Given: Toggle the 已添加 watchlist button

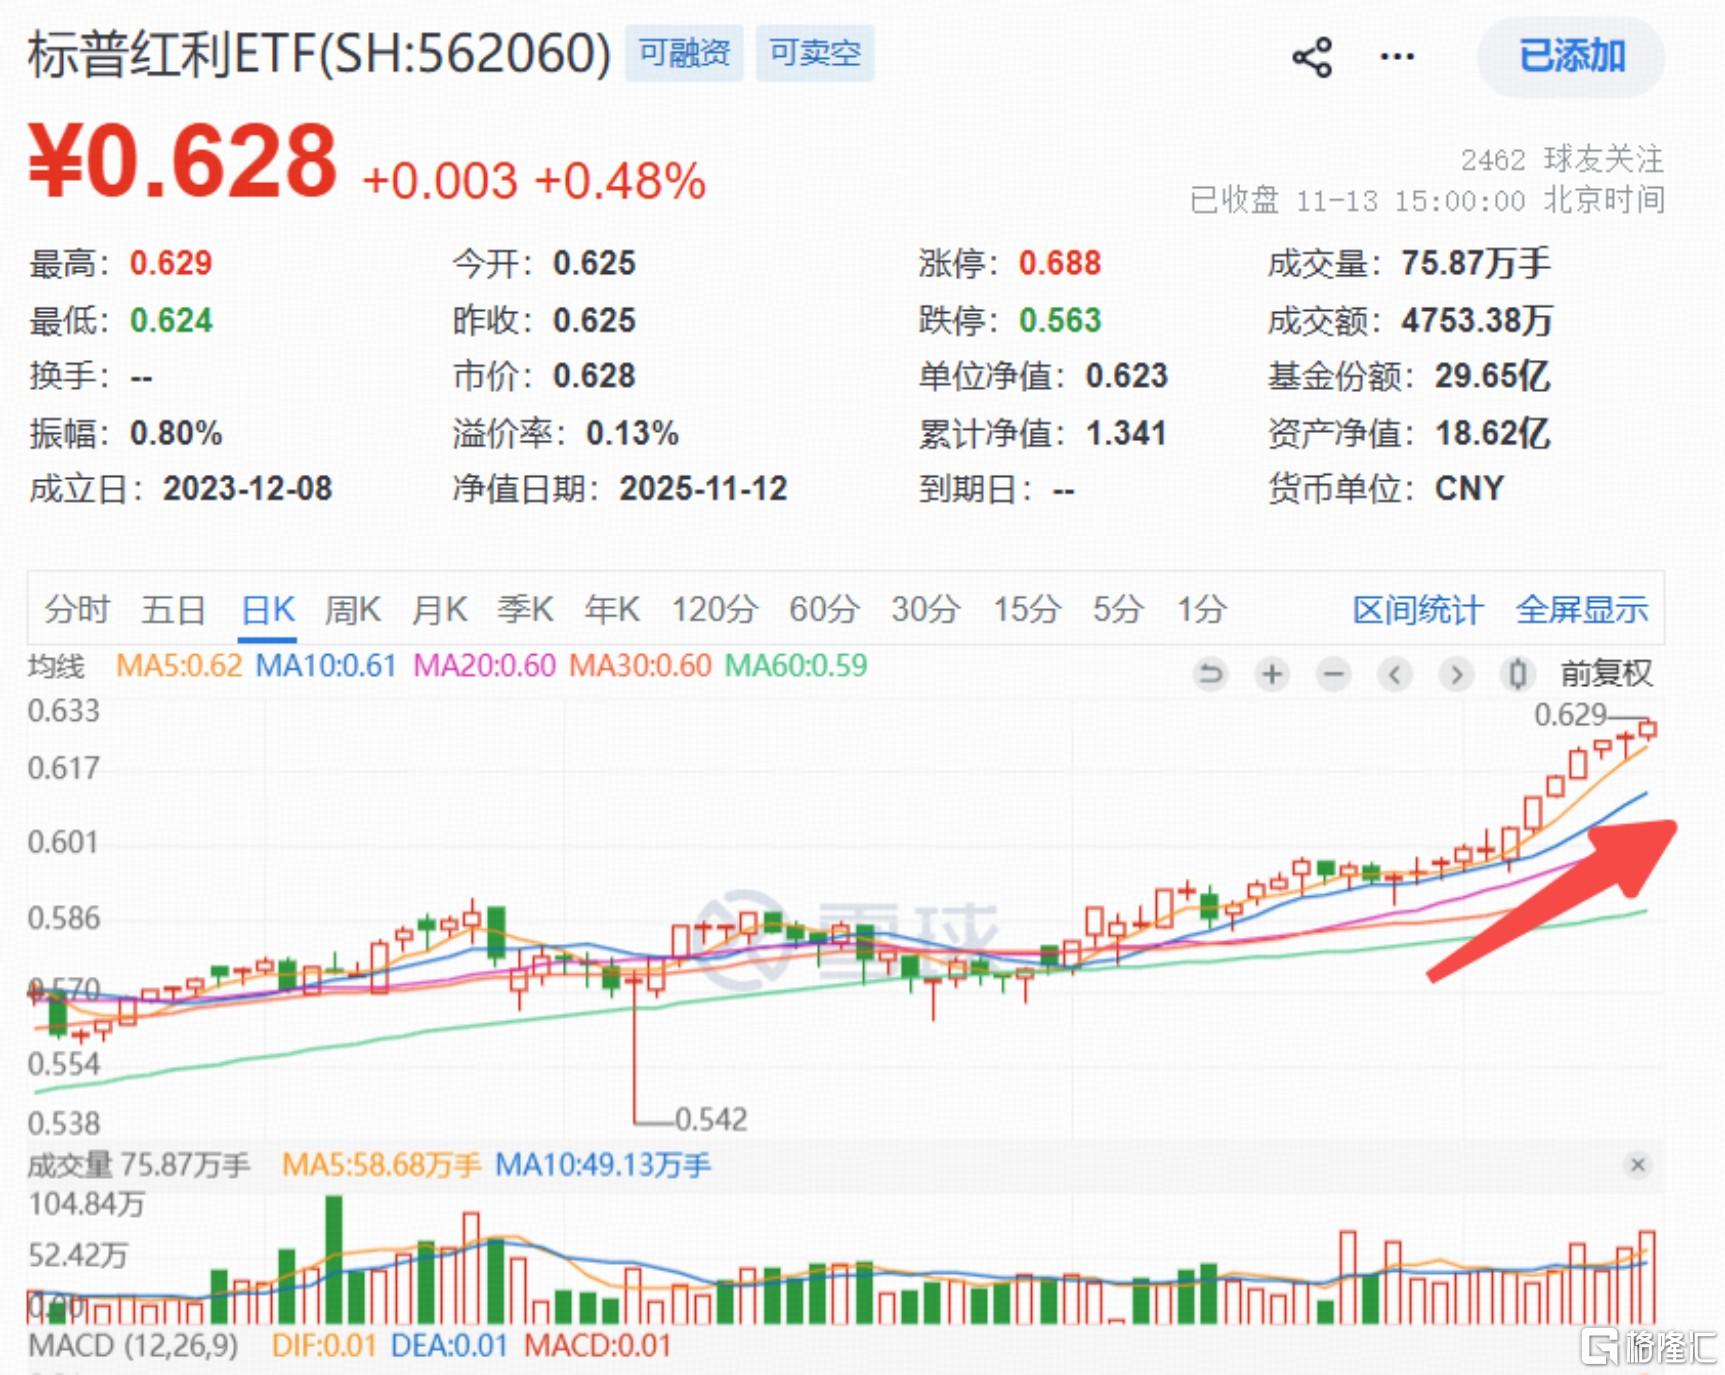Looking at the screenshot, I should coord(1571,56).
